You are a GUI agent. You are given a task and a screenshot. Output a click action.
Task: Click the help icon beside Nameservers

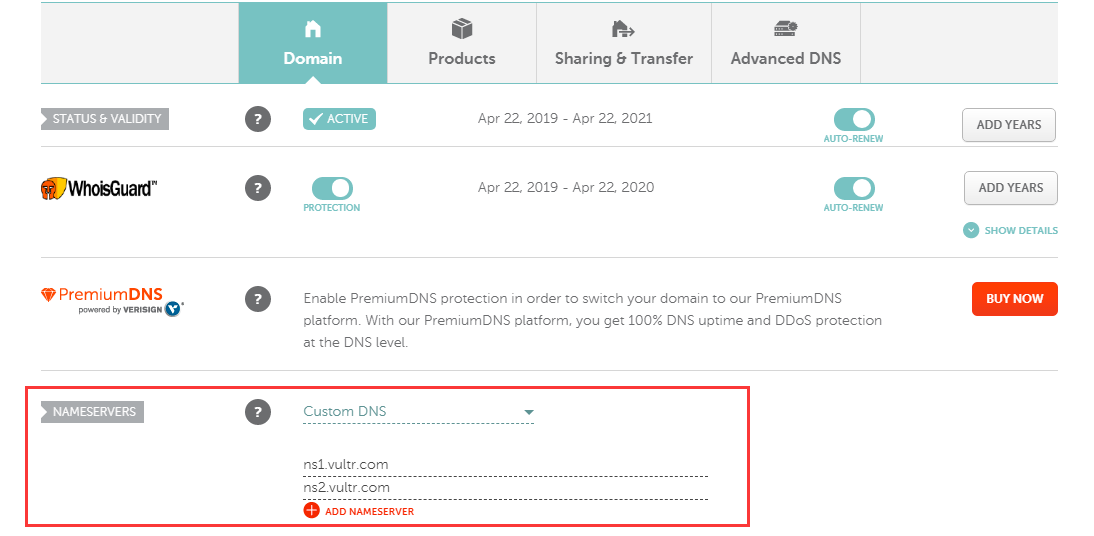click(x=257, y=412)
